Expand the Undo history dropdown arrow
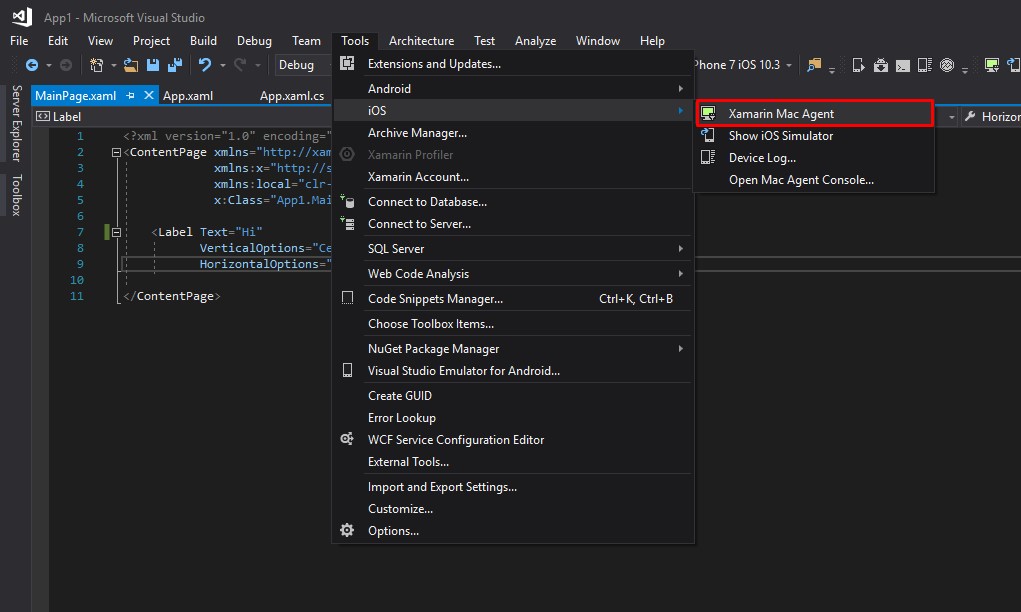Viewport: 1021px width, 612px height. point(222,65)
